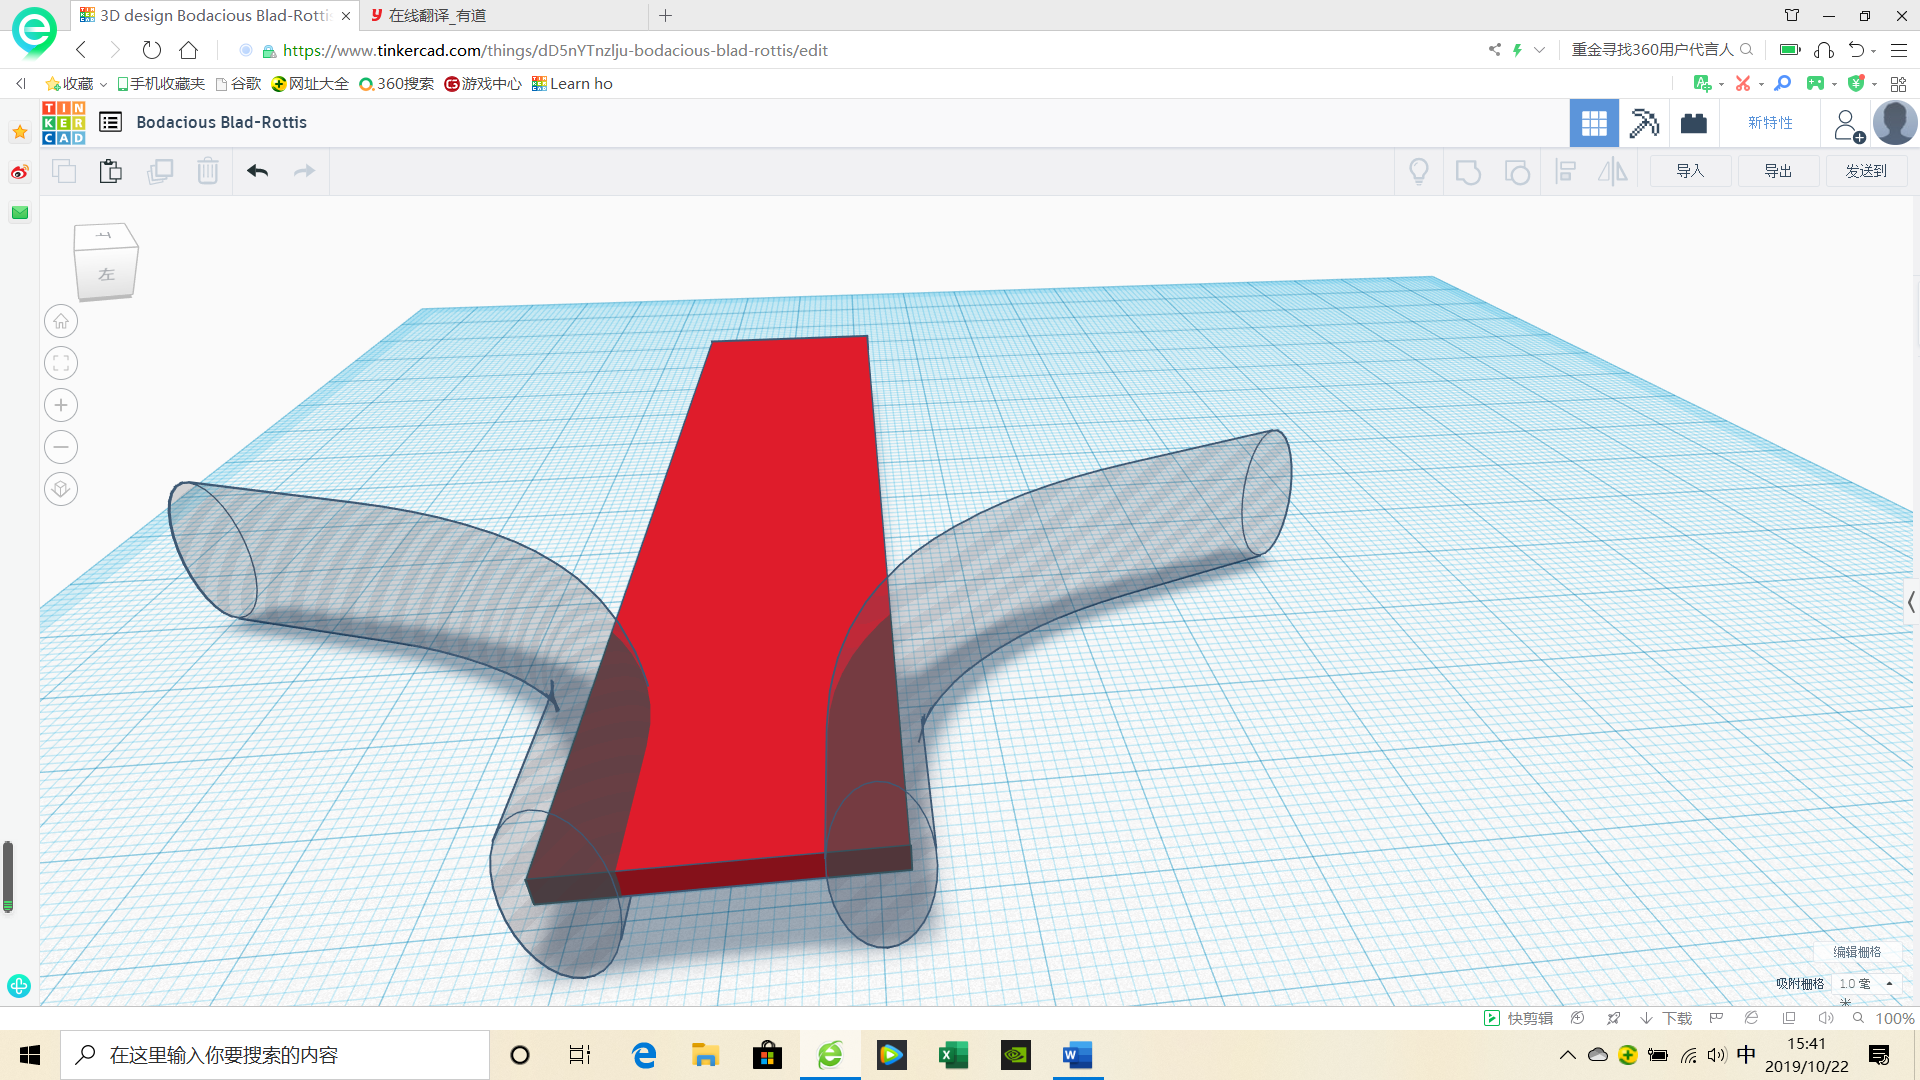Switch to 3D design grid view
Viewport: 1920px width, 1080px height.
click(1594, 123)
